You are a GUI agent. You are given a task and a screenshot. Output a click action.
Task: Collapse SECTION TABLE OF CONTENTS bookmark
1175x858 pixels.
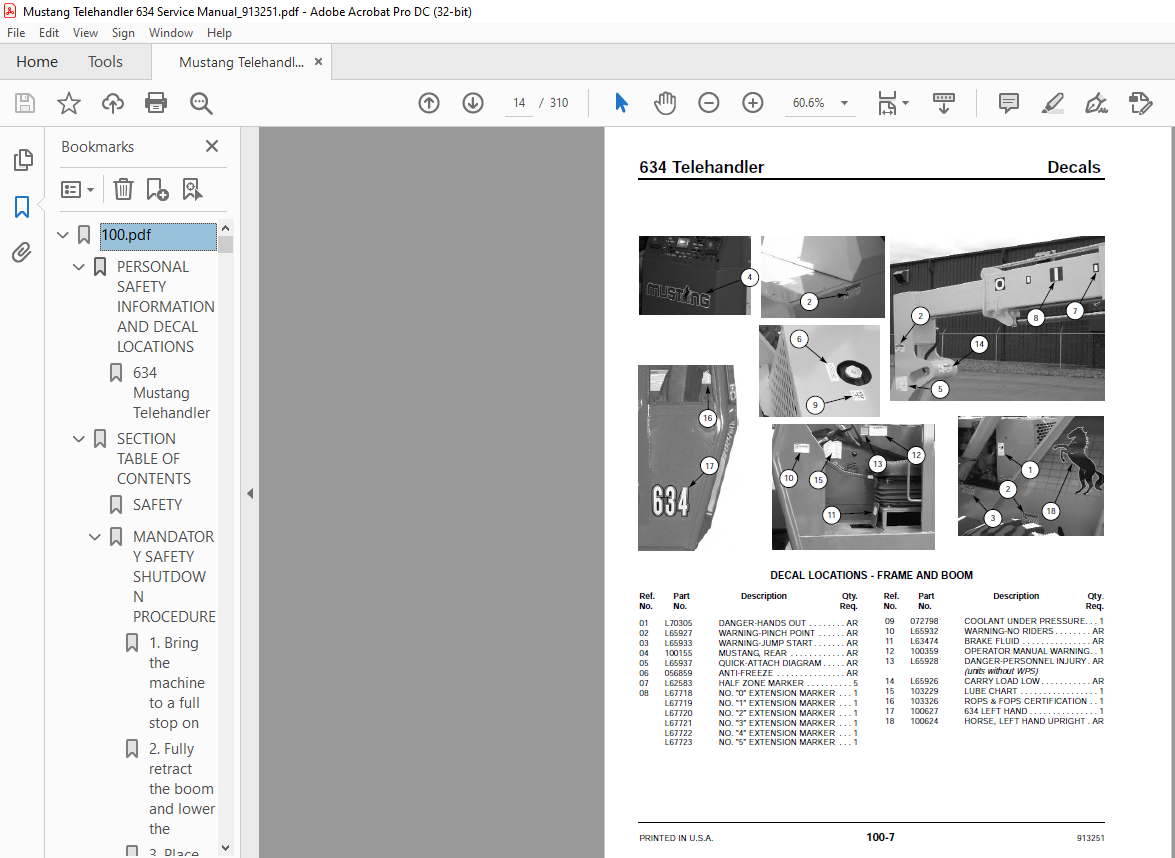[79, 439]
